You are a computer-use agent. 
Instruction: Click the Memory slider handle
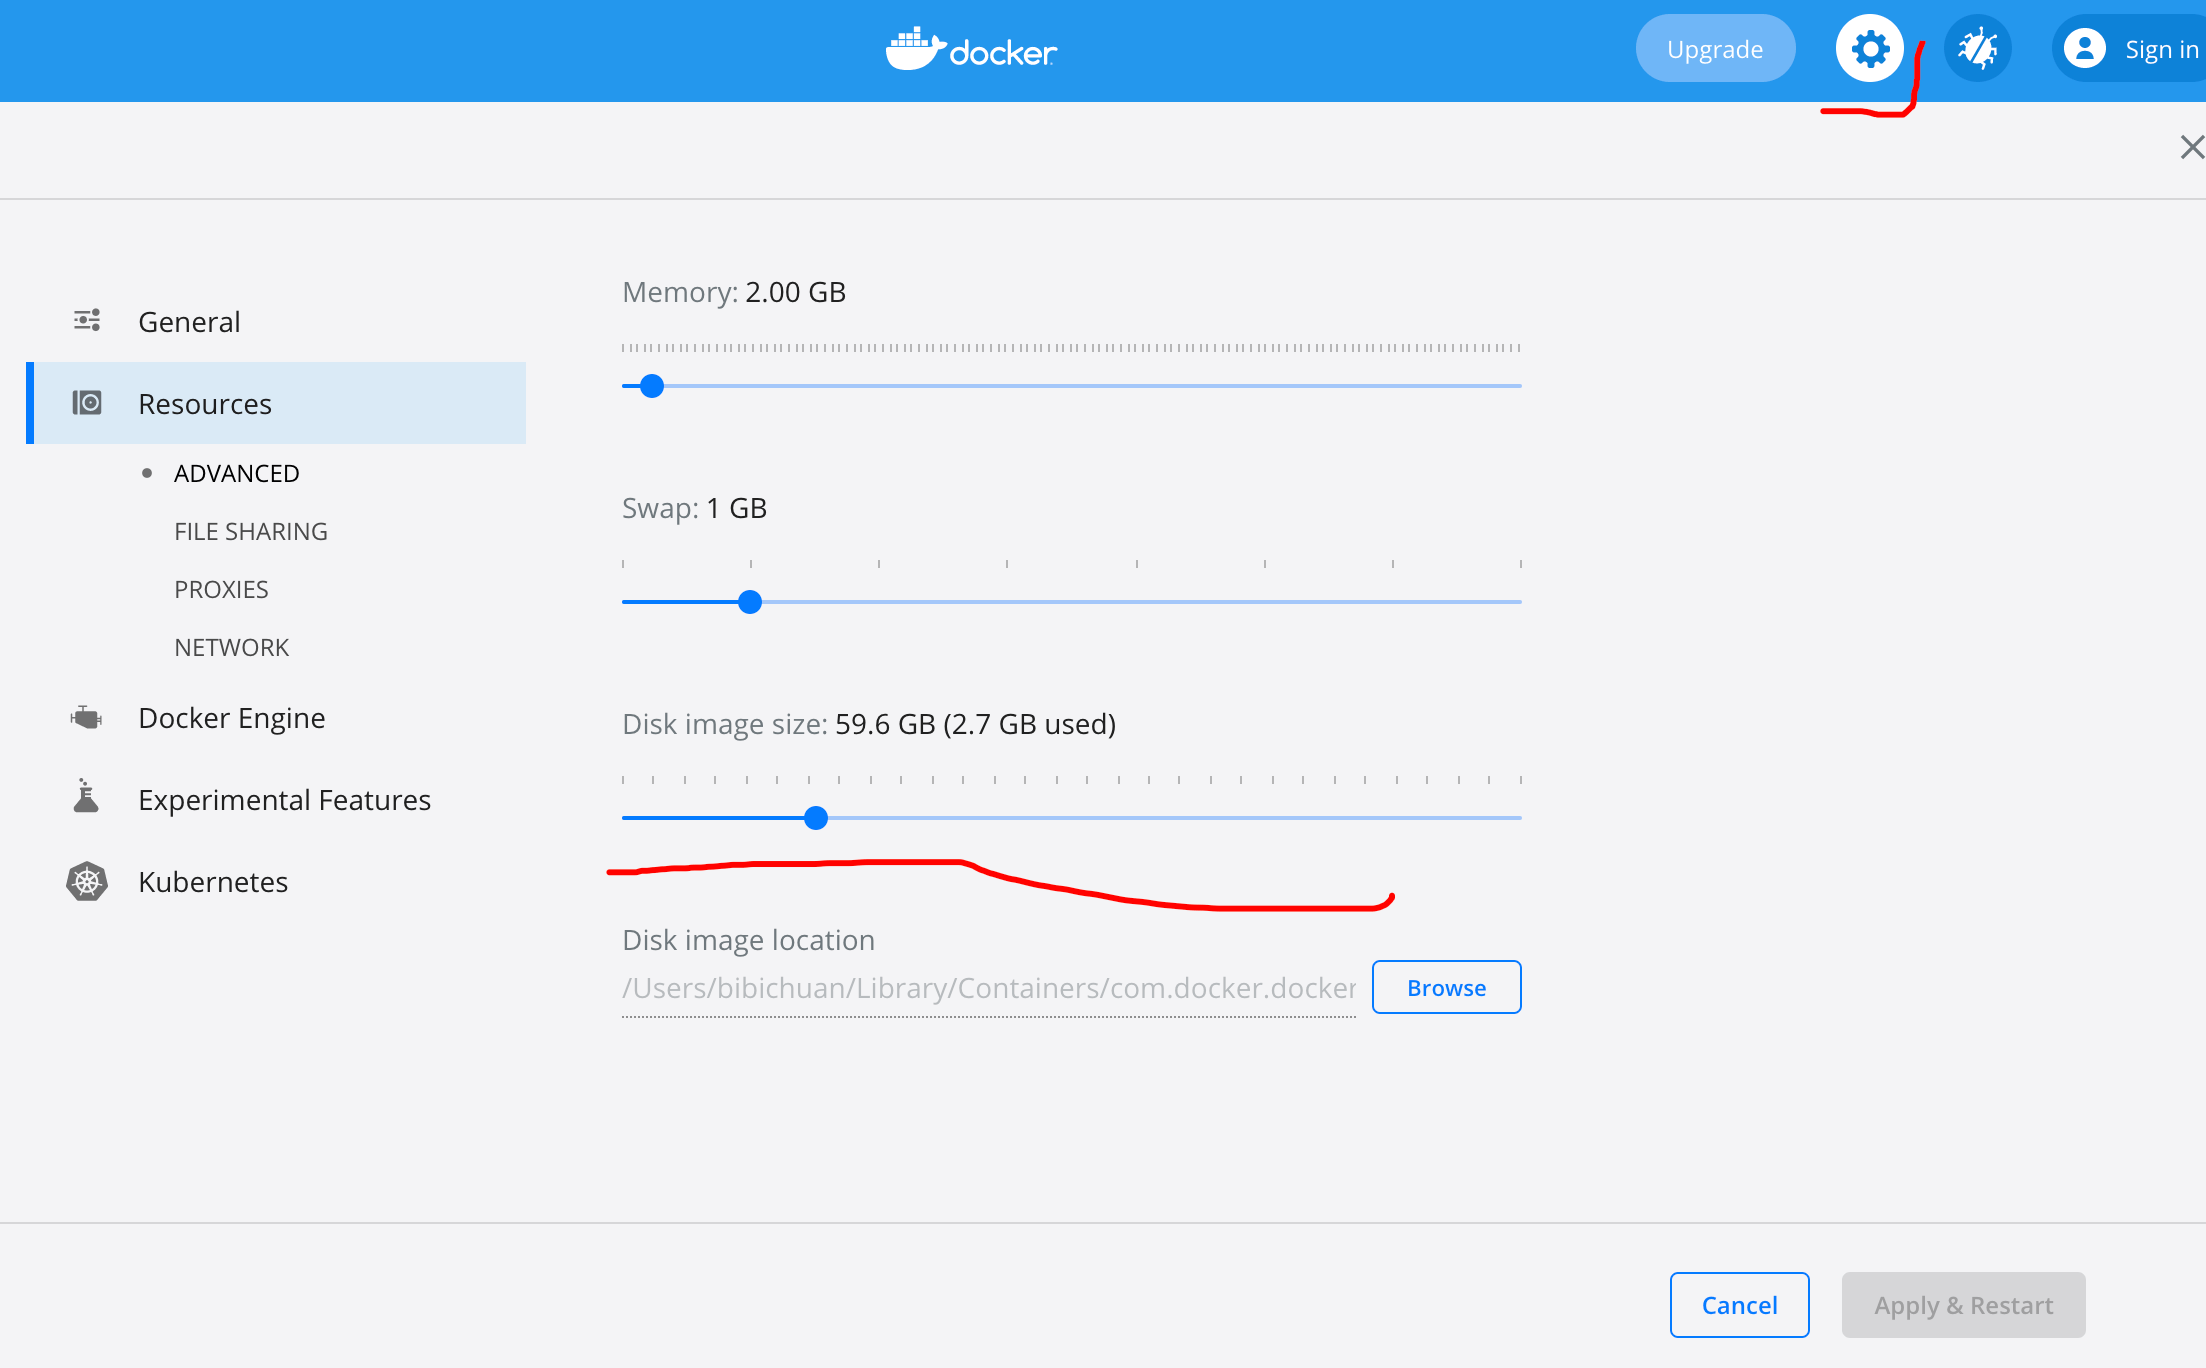pyautogui.click(x=652, y=386)
